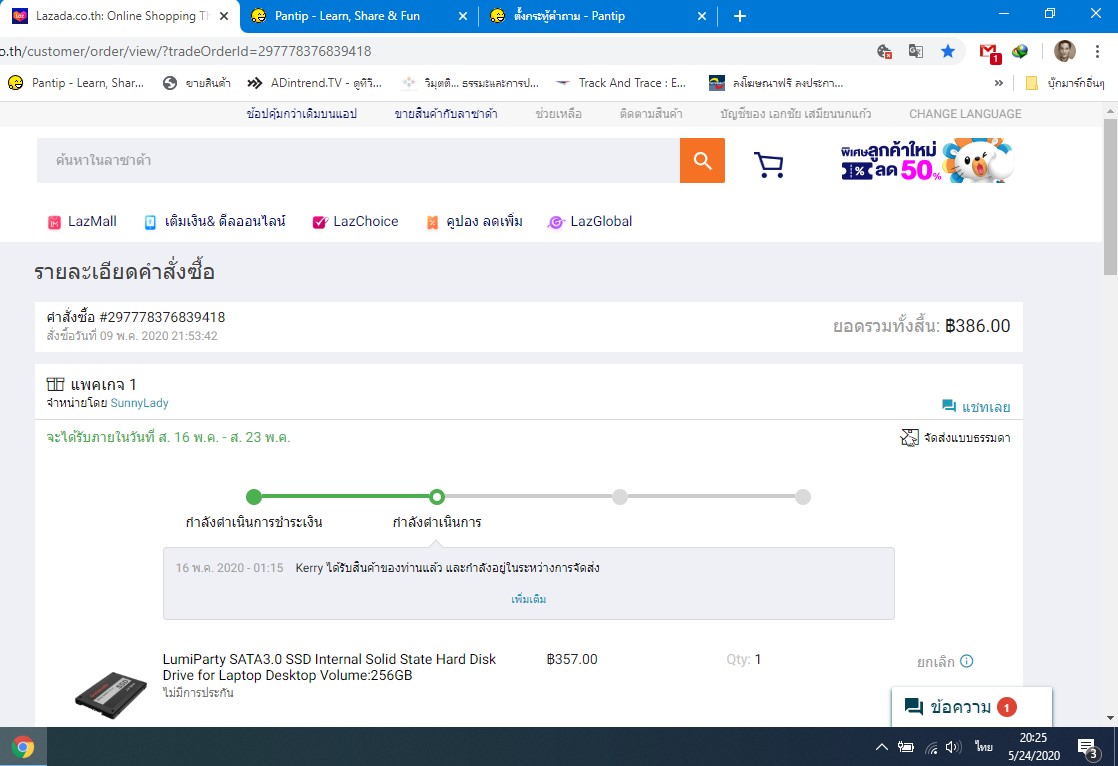Close the Lazada tab
The height and width of the screenshot is (766, 1118).
tap(224, 16)
